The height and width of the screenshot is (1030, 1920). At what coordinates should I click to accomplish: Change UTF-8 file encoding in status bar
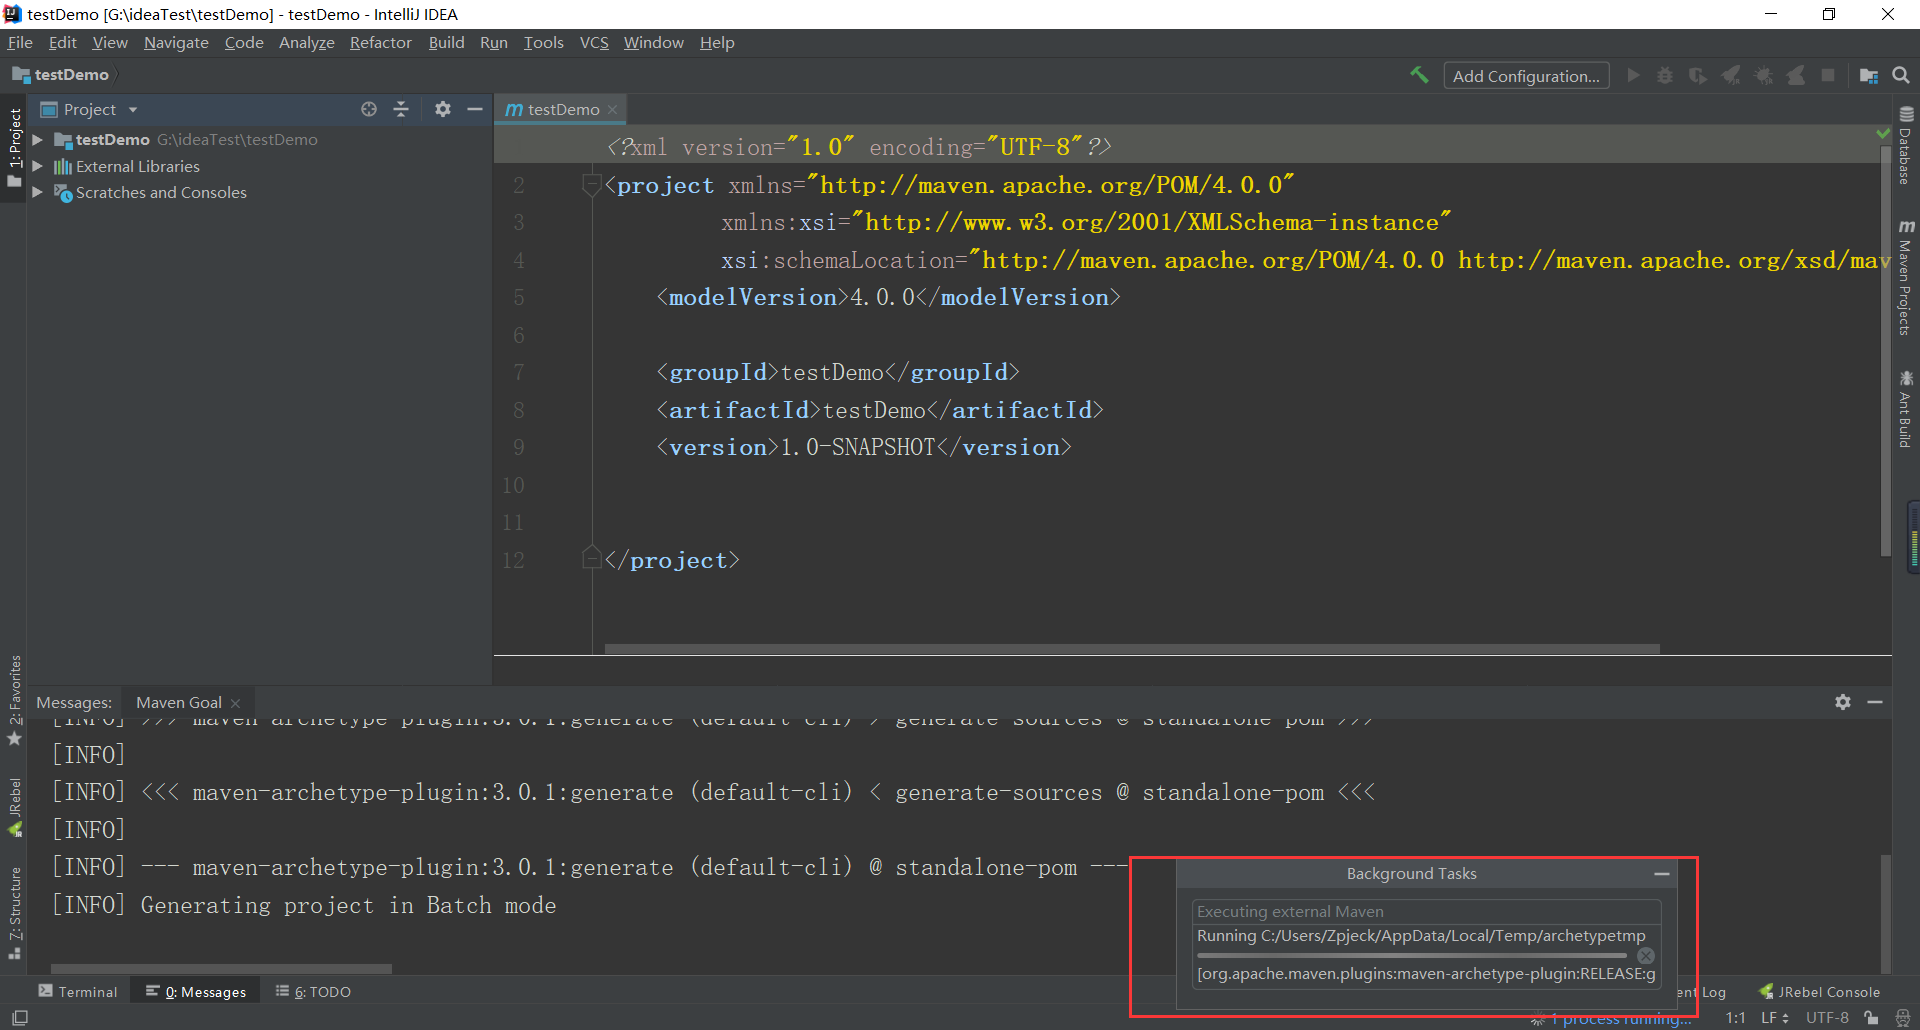click(x=1827, y=1018)
